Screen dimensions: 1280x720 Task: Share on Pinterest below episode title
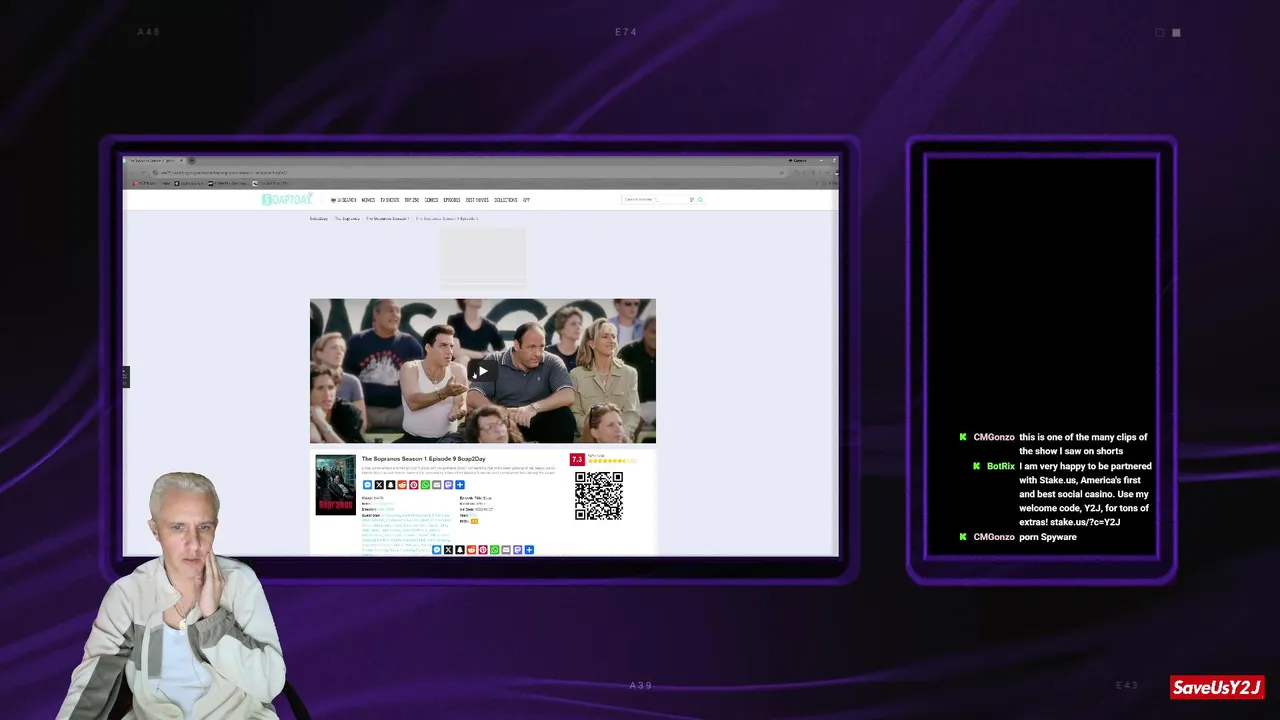413,485
